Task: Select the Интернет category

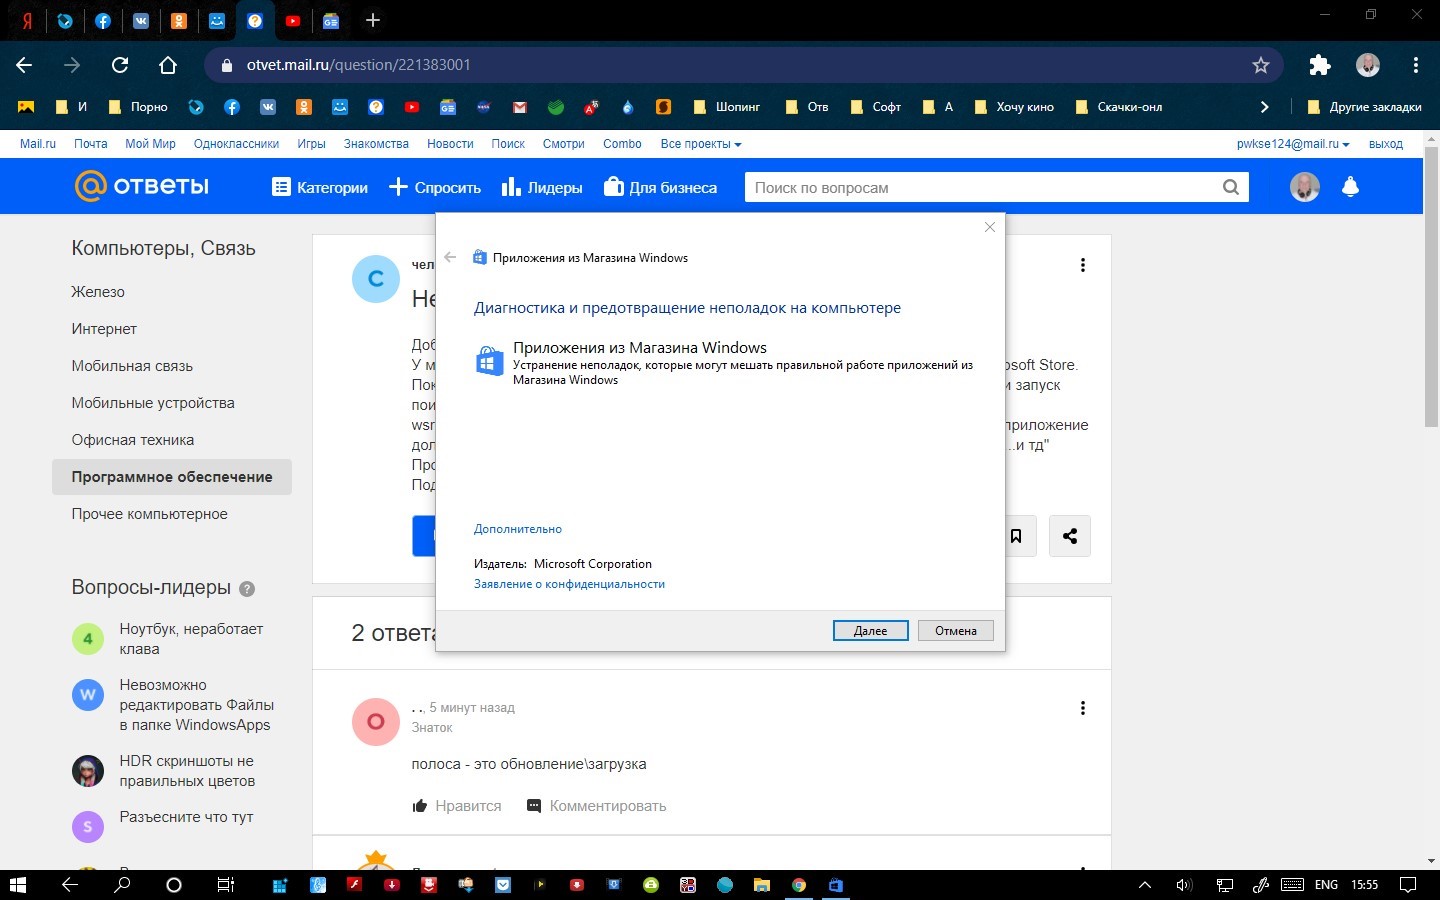Action: point(104,329)
